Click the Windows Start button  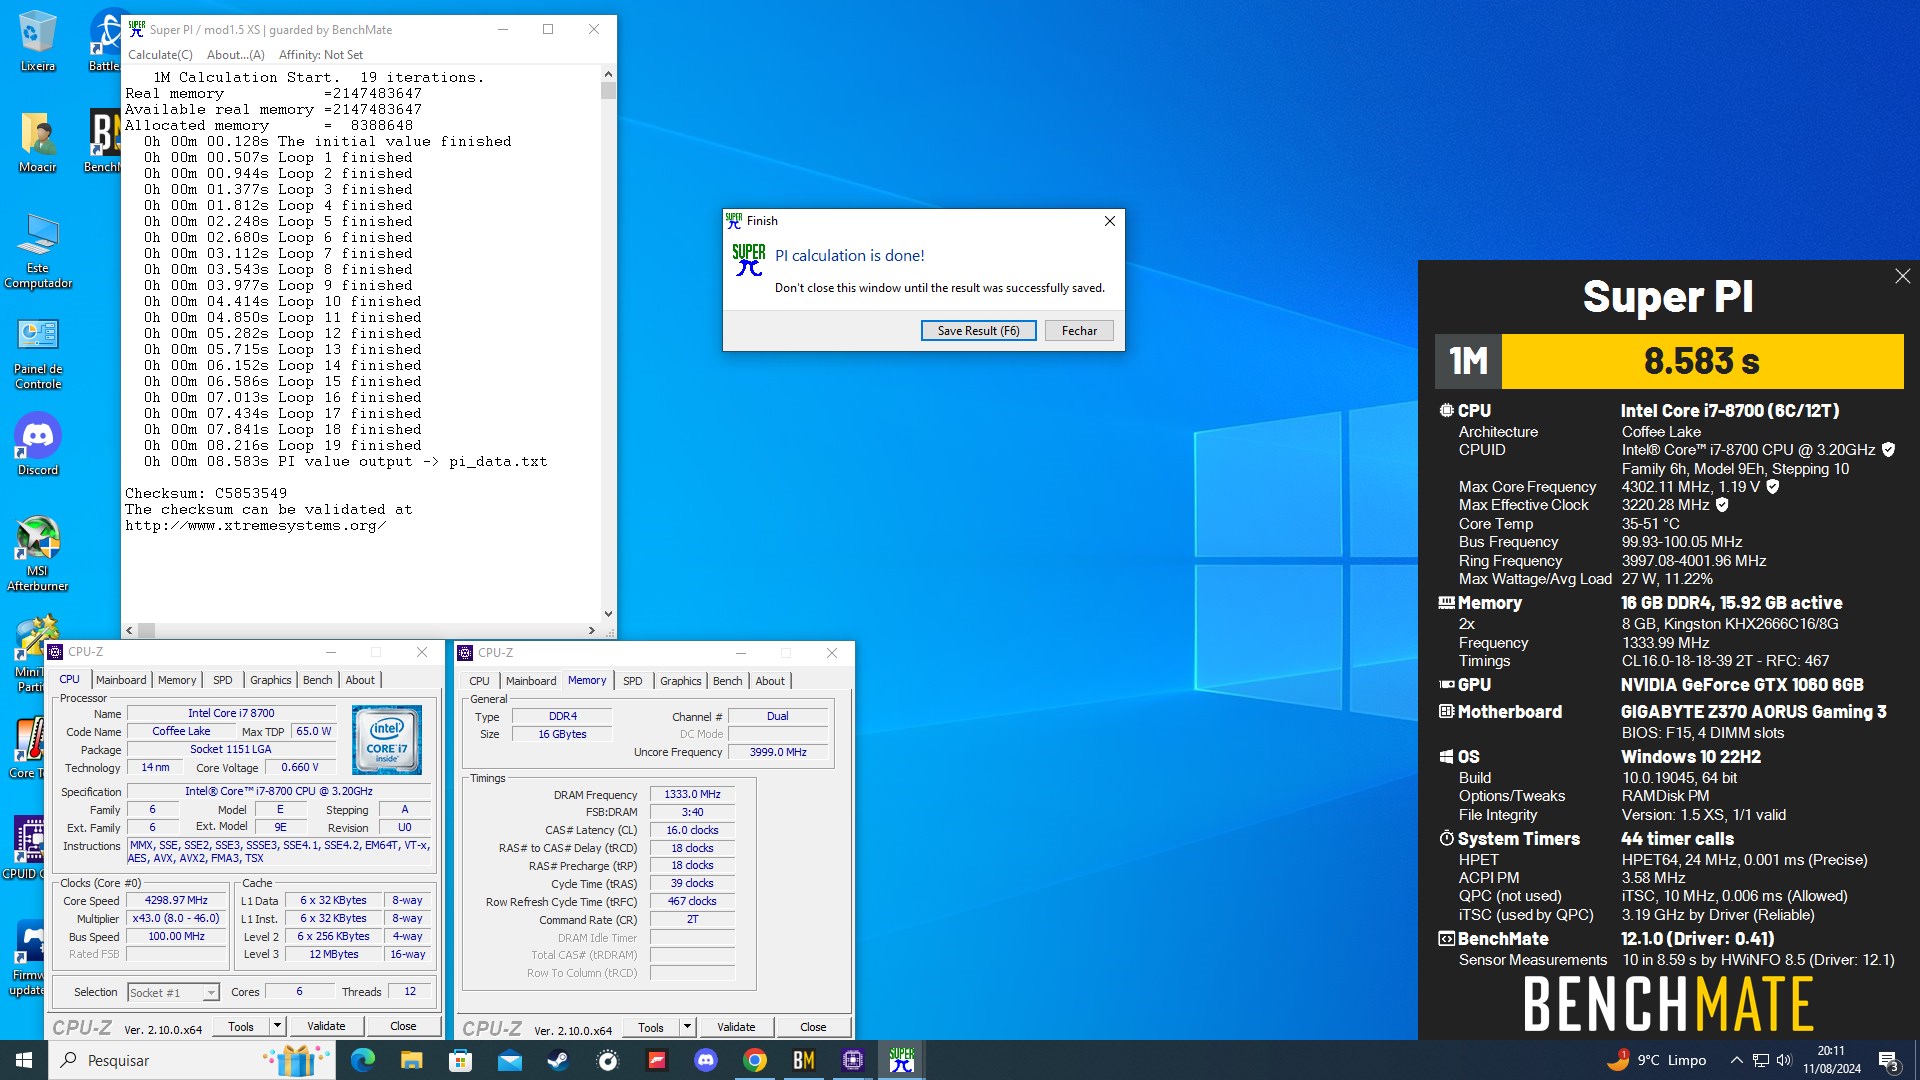24,1060
